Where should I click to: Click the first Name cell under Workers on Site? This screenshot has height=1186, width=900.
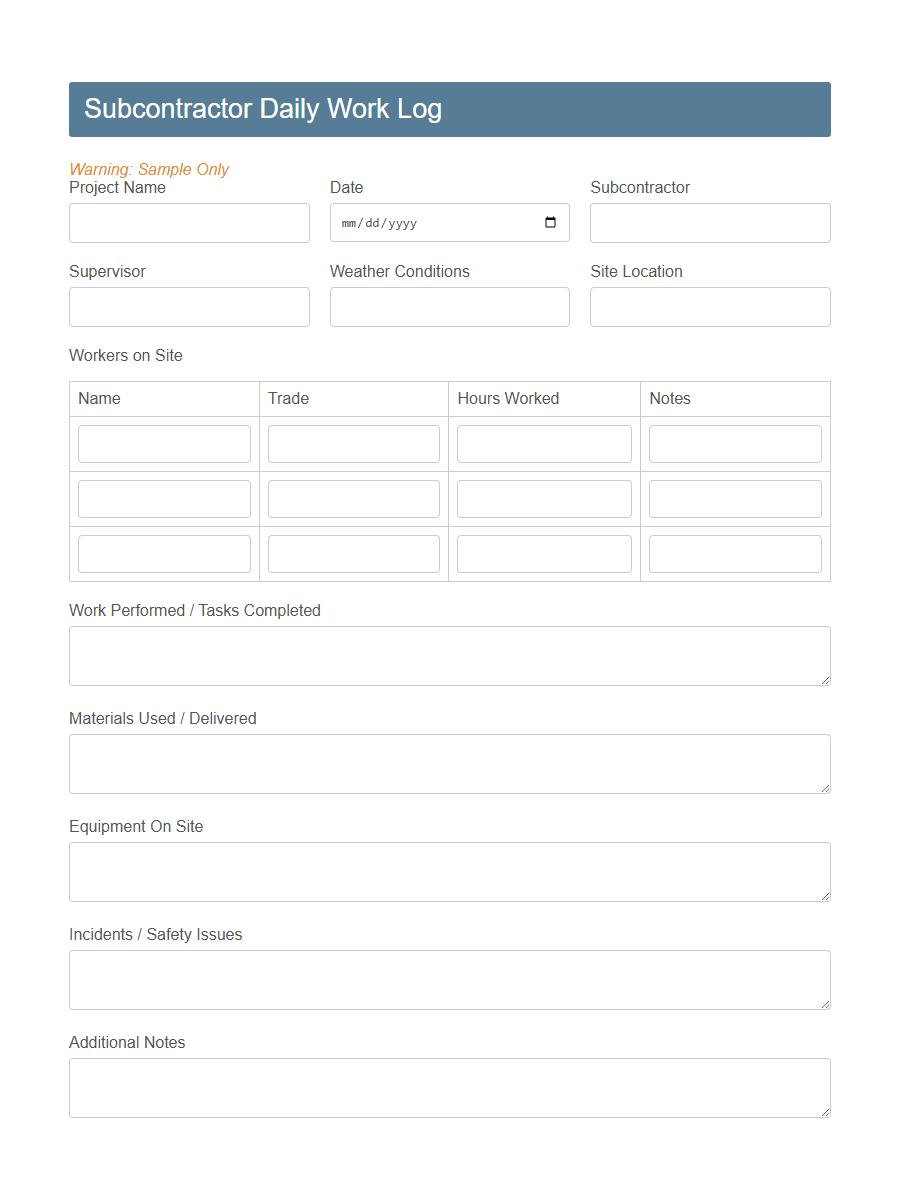164,443
